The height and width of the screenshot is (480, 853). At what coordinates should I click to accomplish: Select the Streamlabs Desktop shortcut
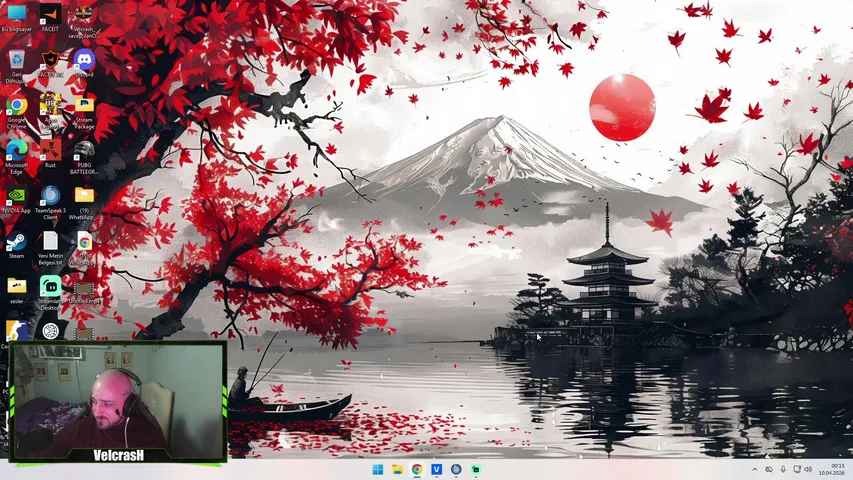pyautogui.click(x=50, y=293)
